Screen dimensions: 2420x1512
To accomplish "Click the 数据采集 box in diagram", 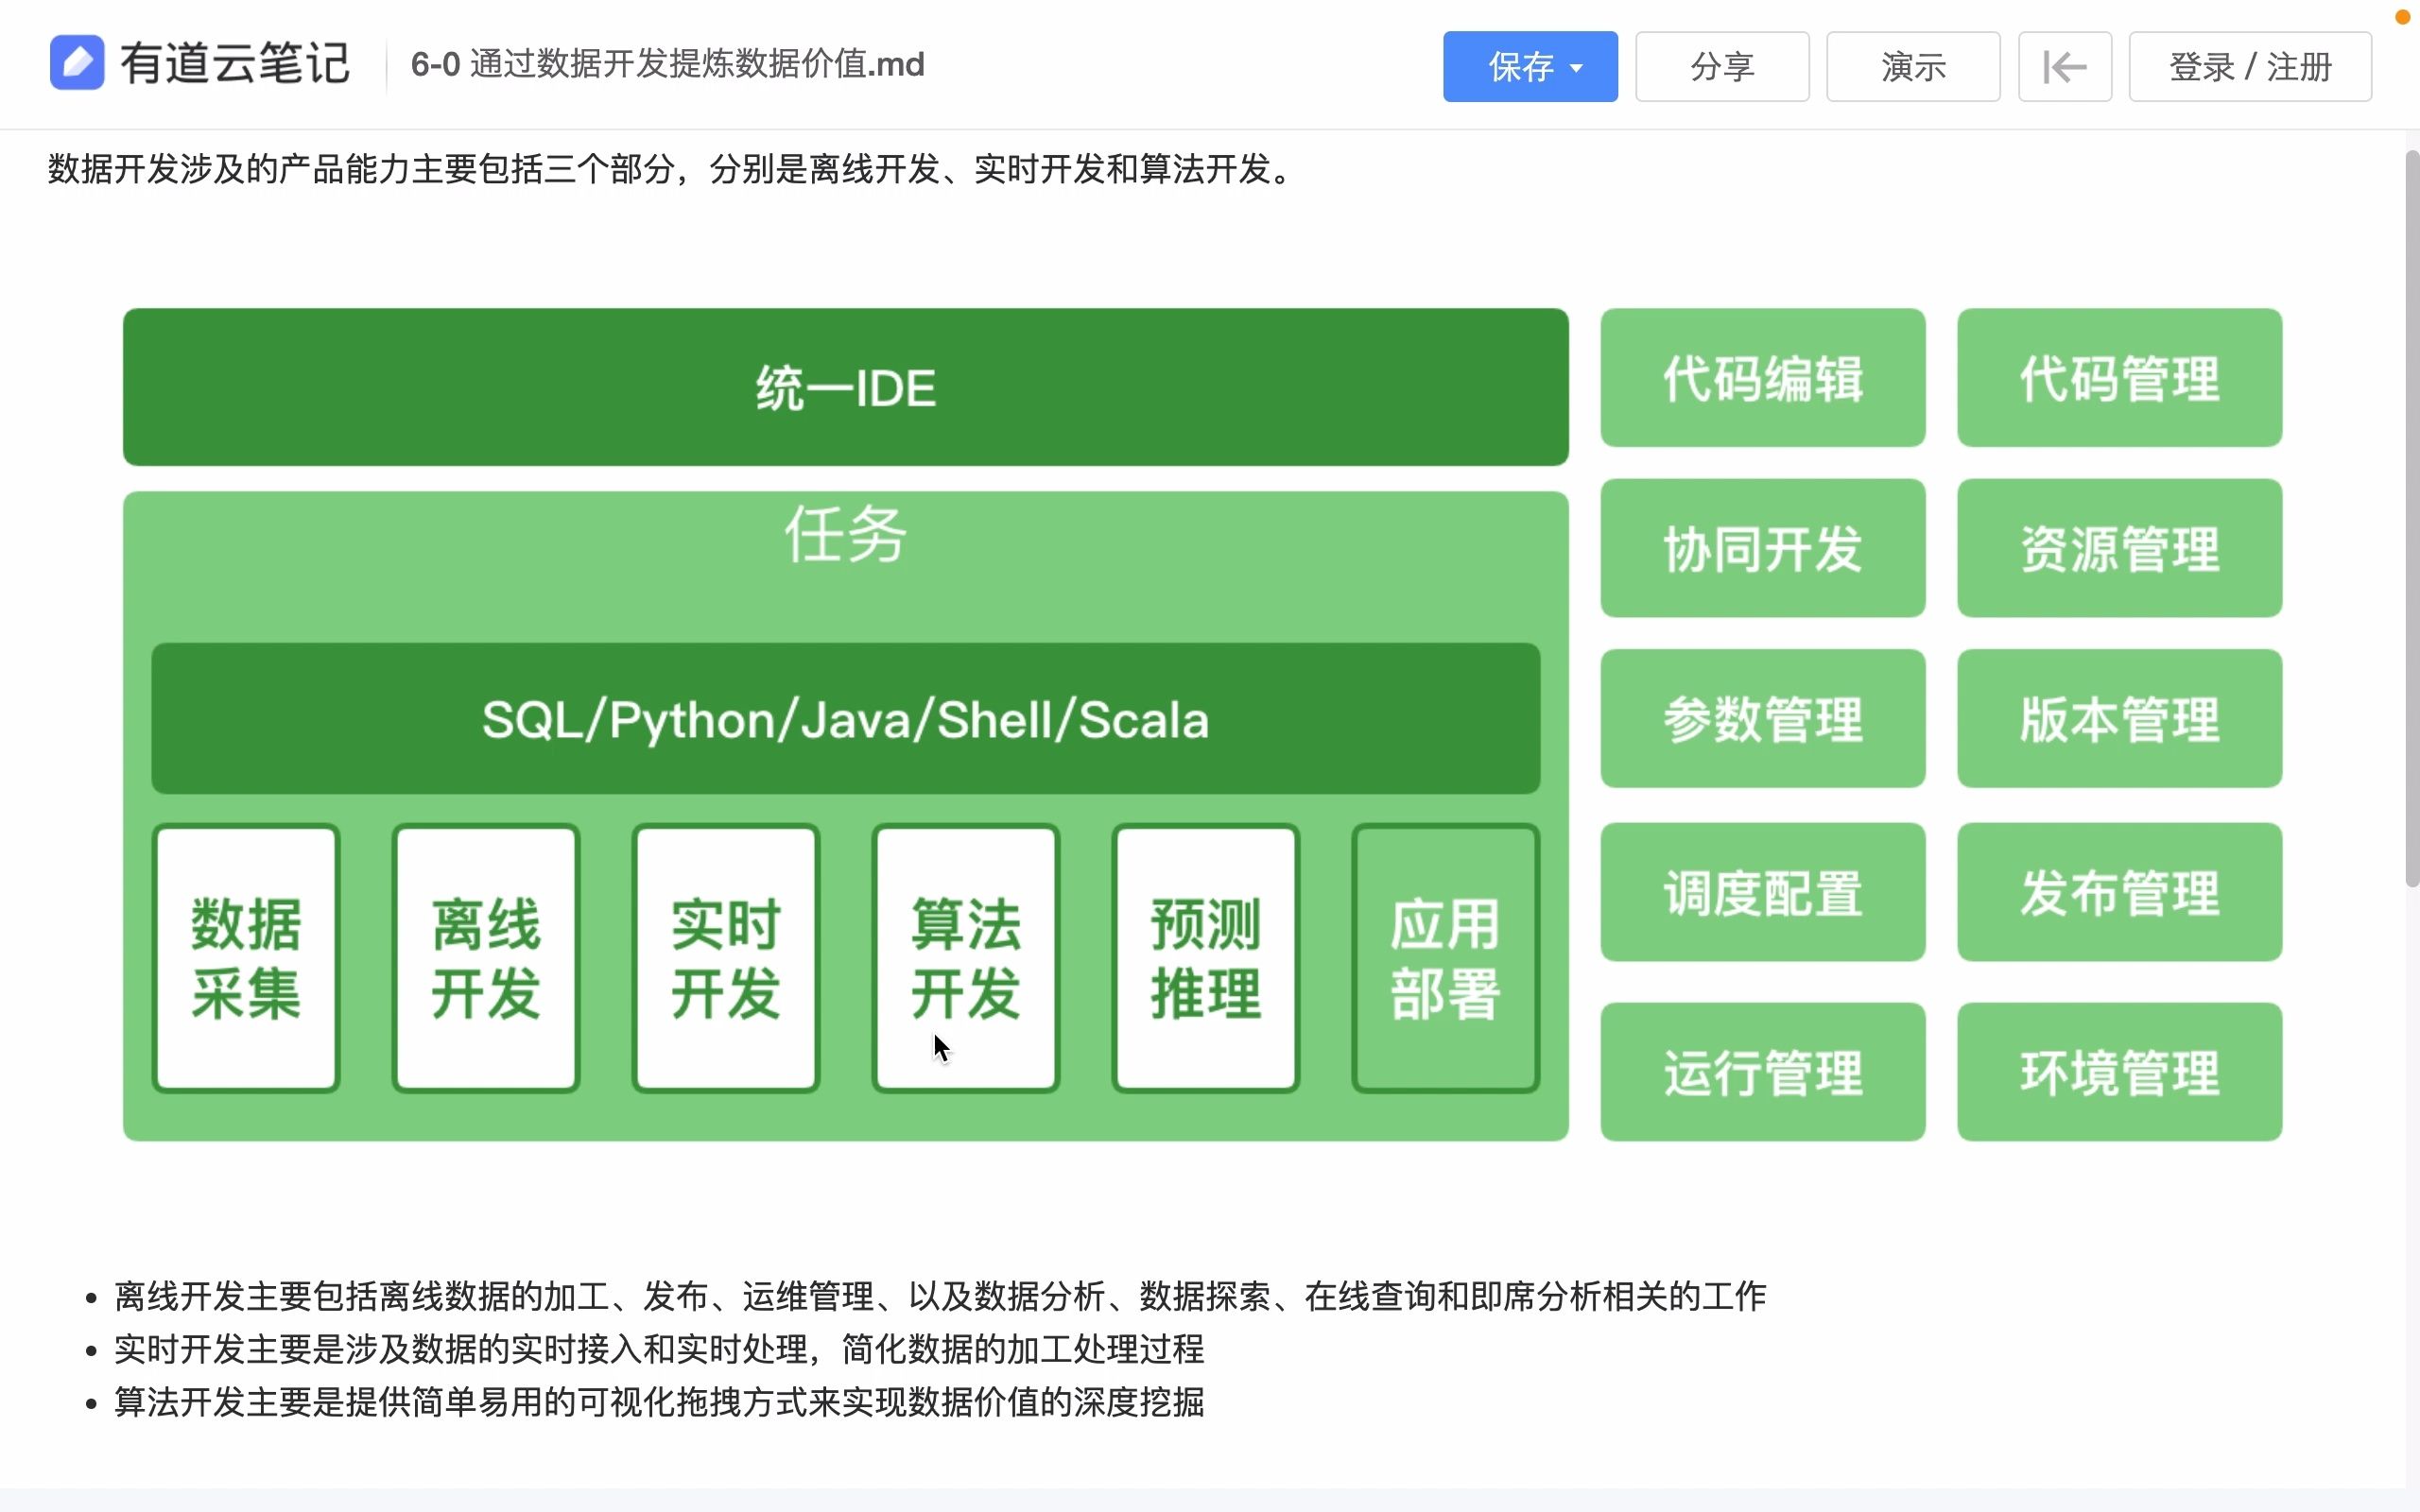I will (x=246, y=958).
